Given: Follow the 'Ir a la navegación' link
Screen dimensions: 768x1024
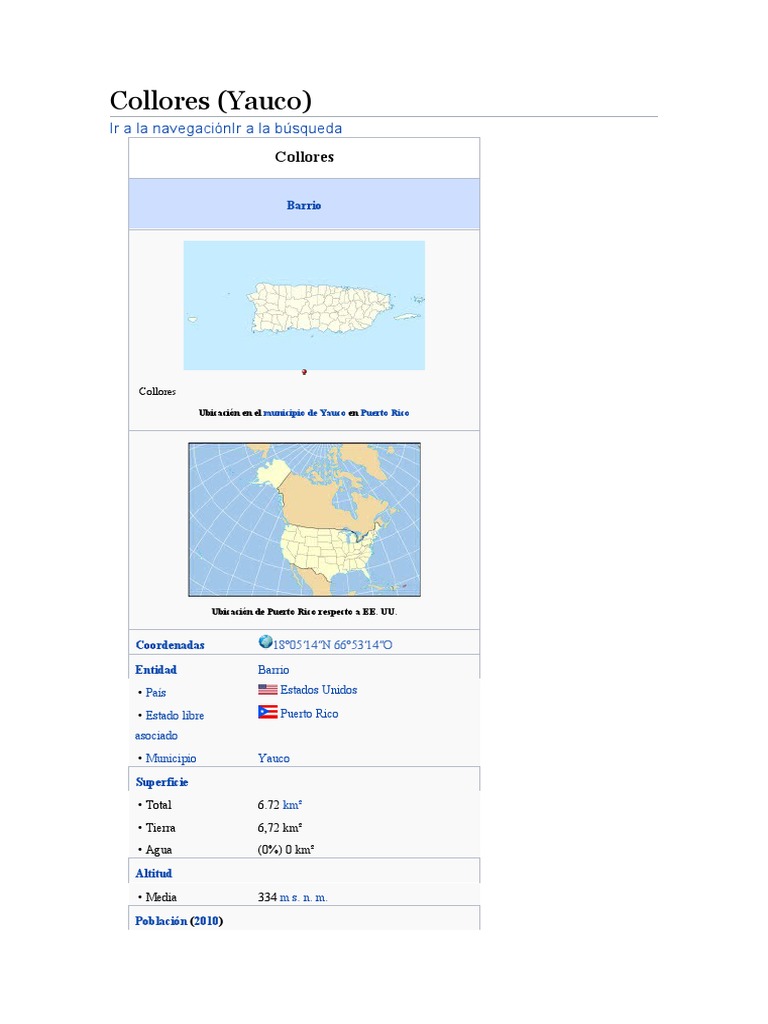Looking at the screenshot, I should [170, 129].
